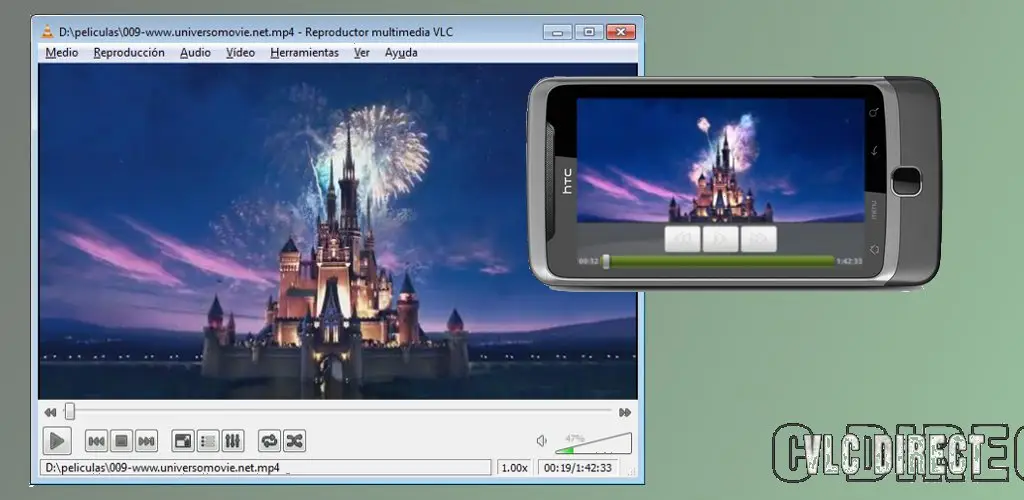This screenshot has width=1024, height=500.
Task: Click the 00:19/1:42:33 elapsed time display
Action: click(578, 468)
